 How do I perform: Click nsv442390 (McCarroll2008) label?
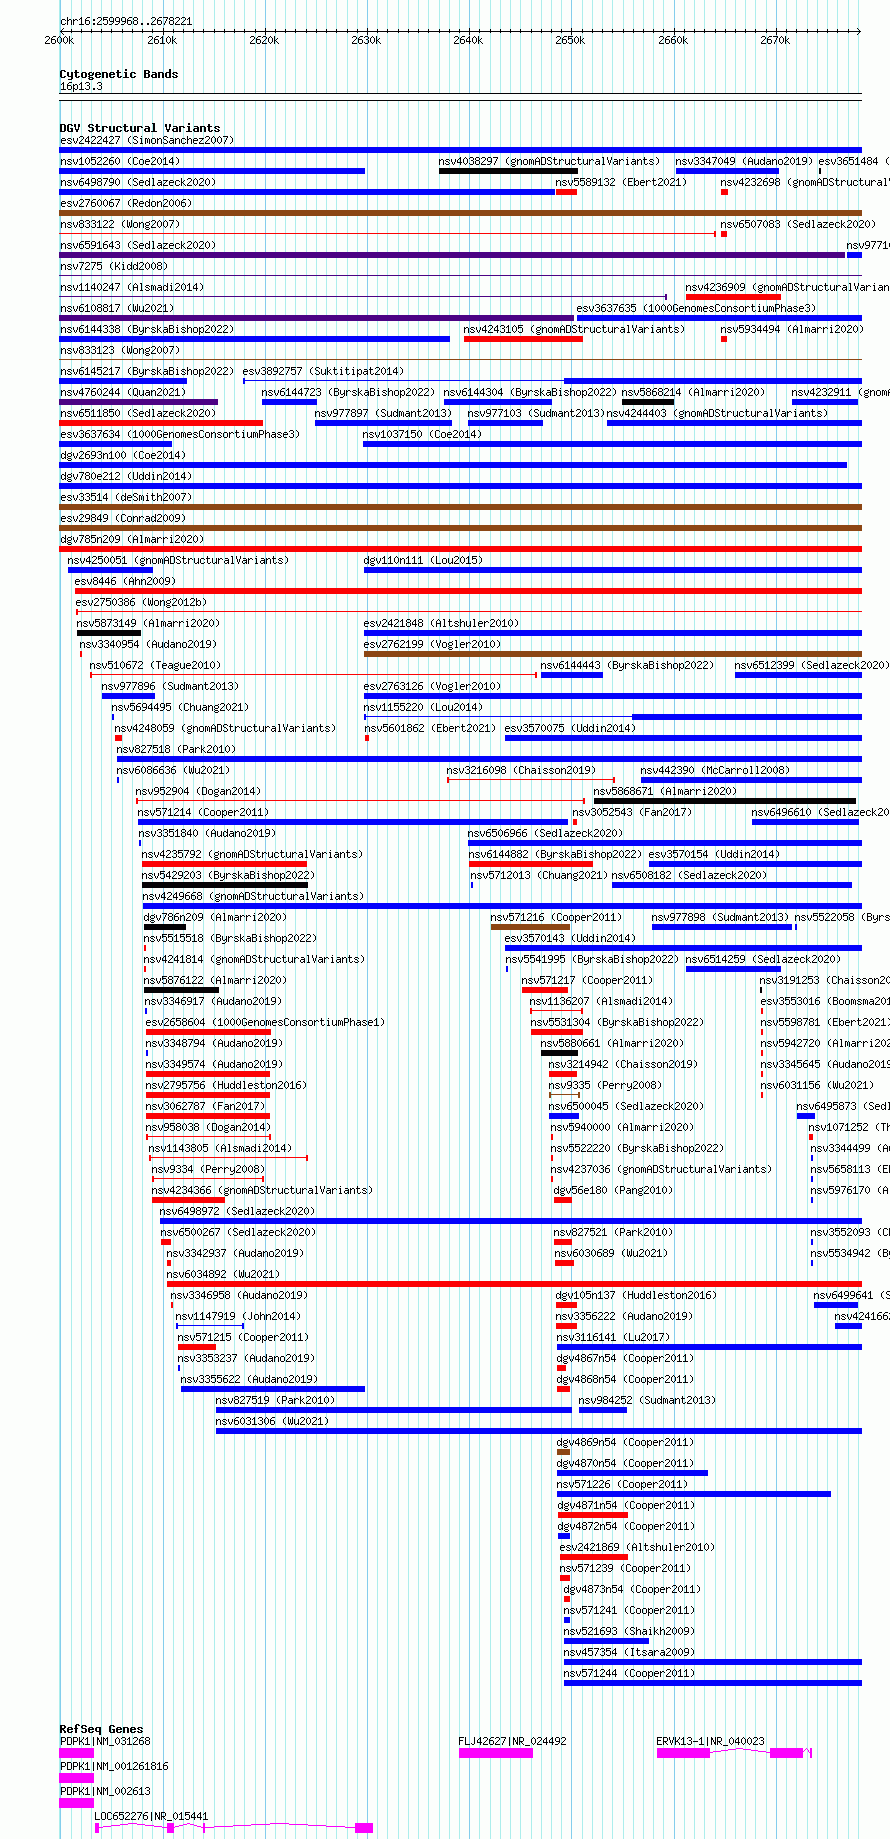[716, 770]
